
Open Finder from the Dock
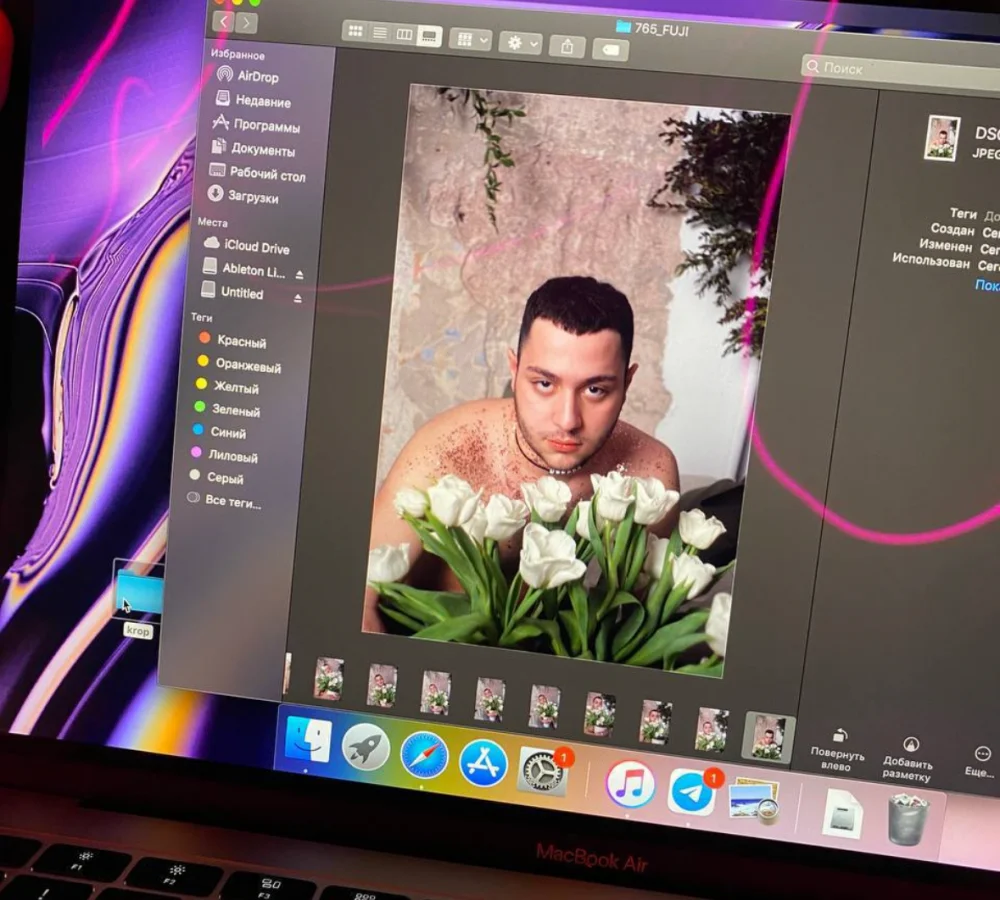point(309,740)
